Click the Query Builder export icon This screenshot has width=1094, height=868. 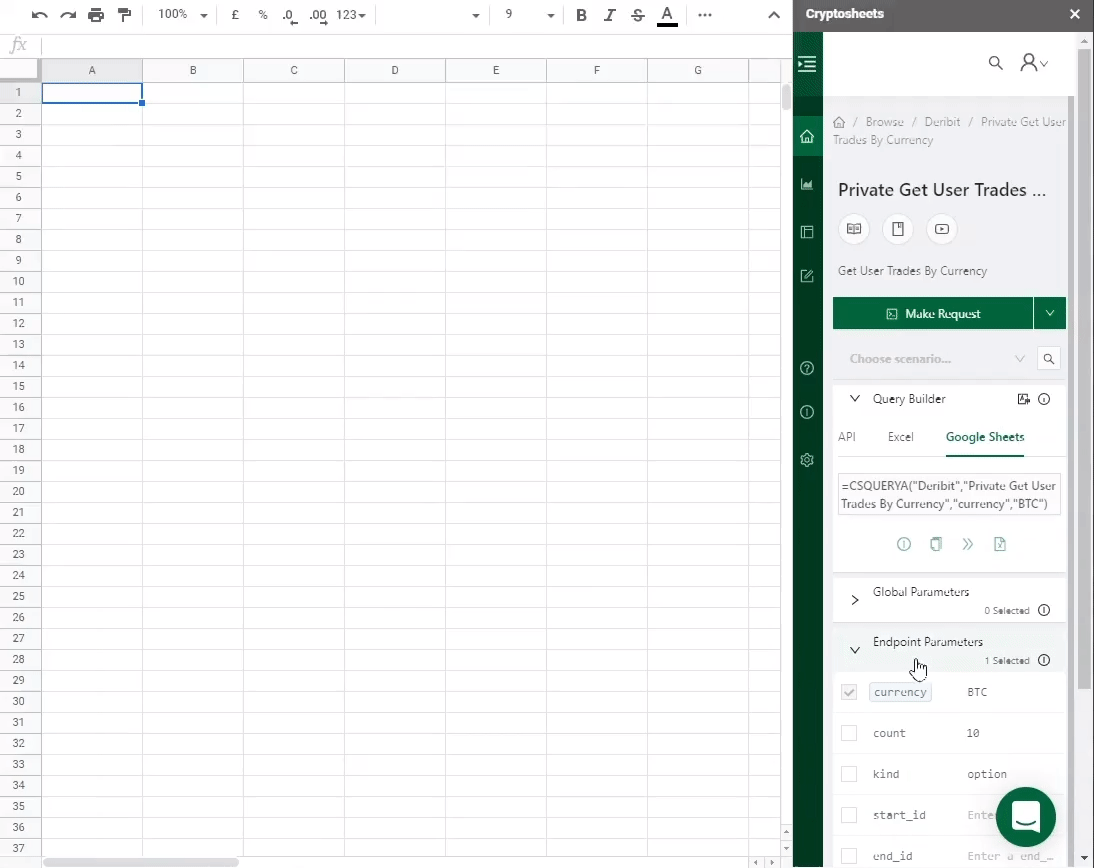point(1024,399)
